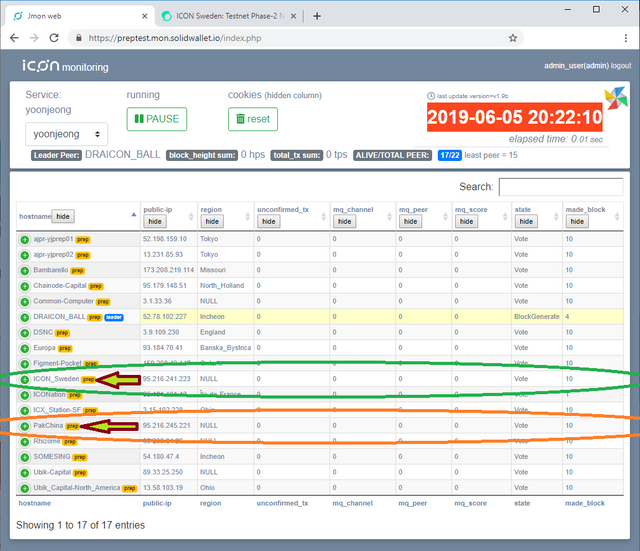The width and height of the screenshot is (640, 551).
Task: Focus the table Search field
Action: (561, 187)
